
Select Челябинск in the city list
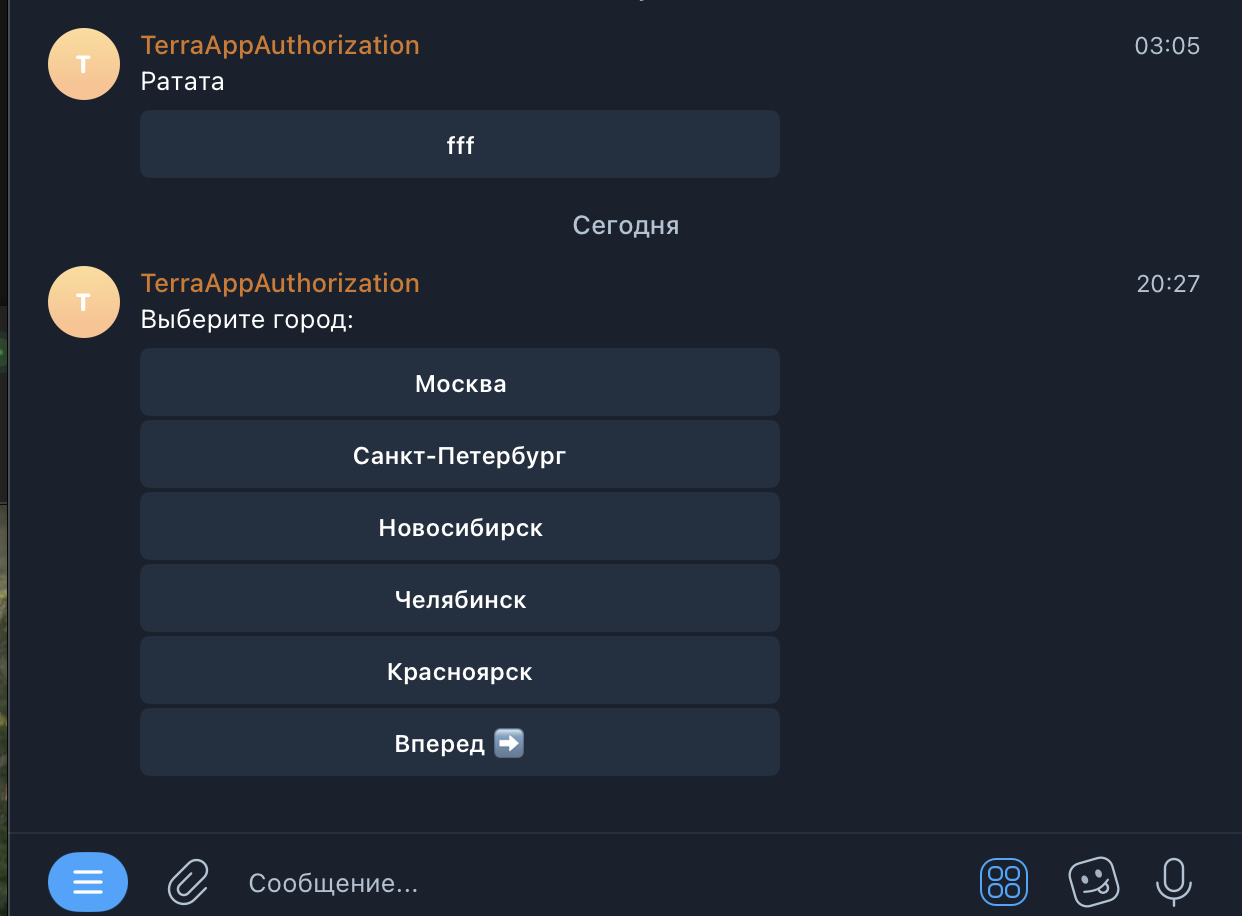(x=460, y=599)
